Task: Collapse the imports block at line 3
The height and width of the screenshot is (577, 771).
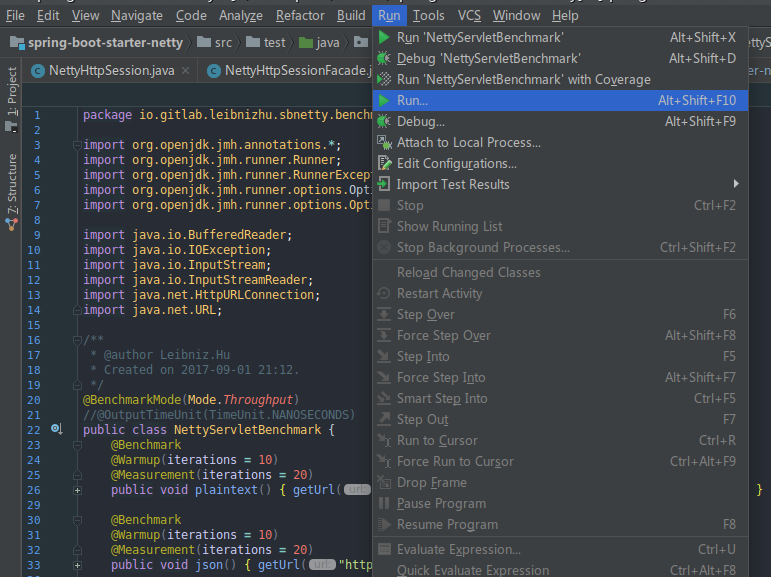Action: point(77,145)
